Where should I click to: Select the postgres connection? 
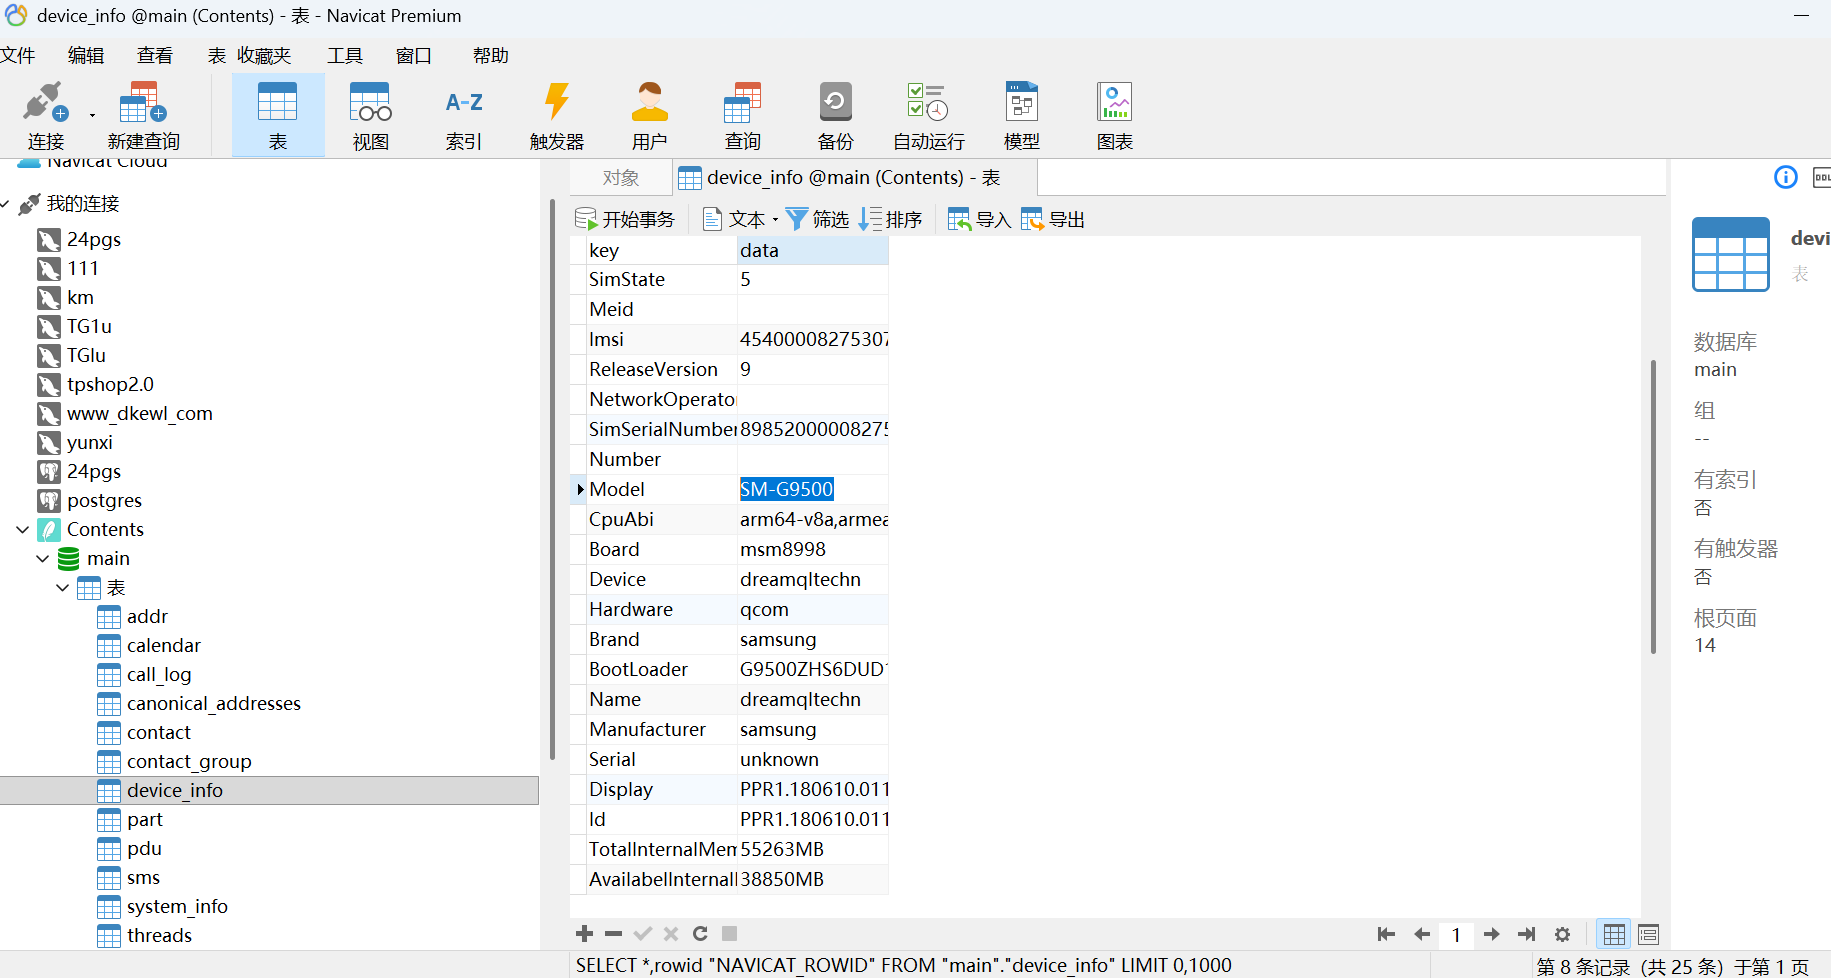tap(104, 501)
